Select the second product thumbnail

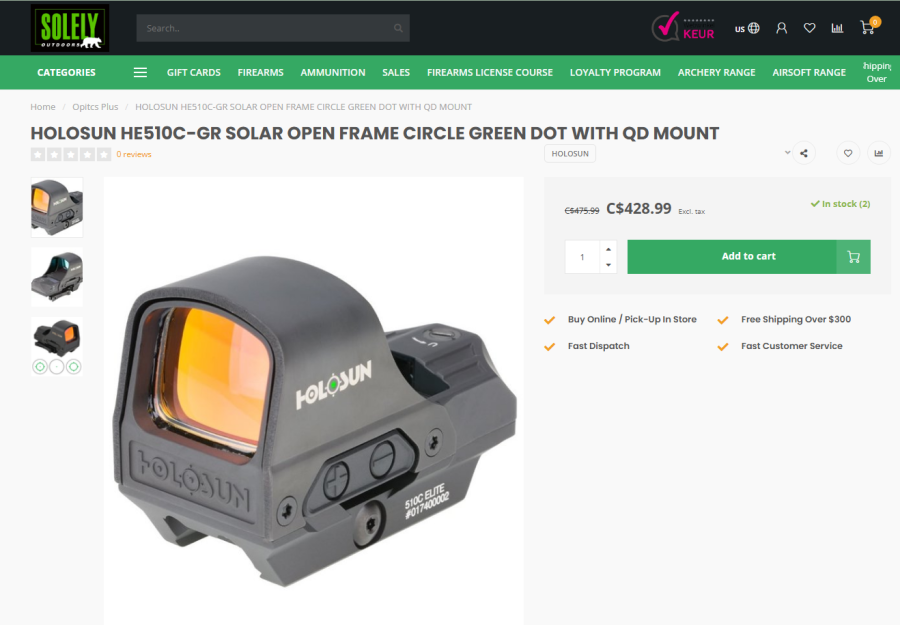coord(57,277)
